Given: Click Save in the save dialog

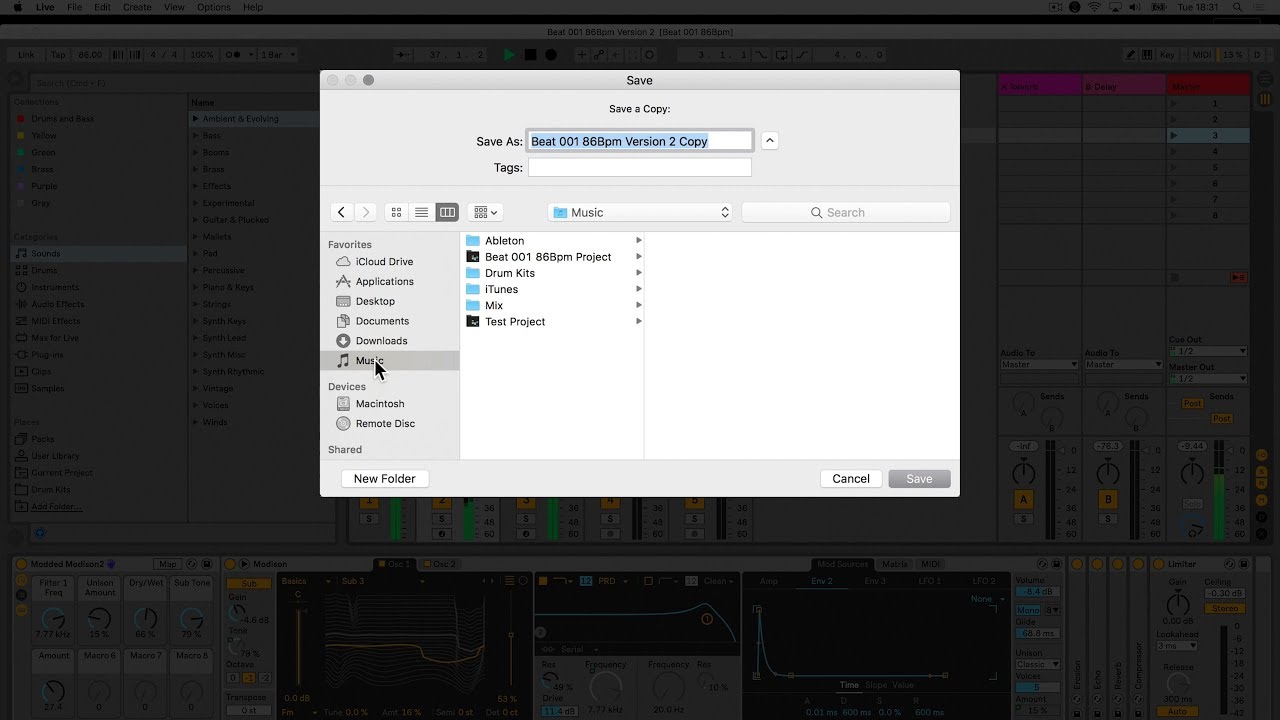Looking at the screenshot, I should point(919,479).
